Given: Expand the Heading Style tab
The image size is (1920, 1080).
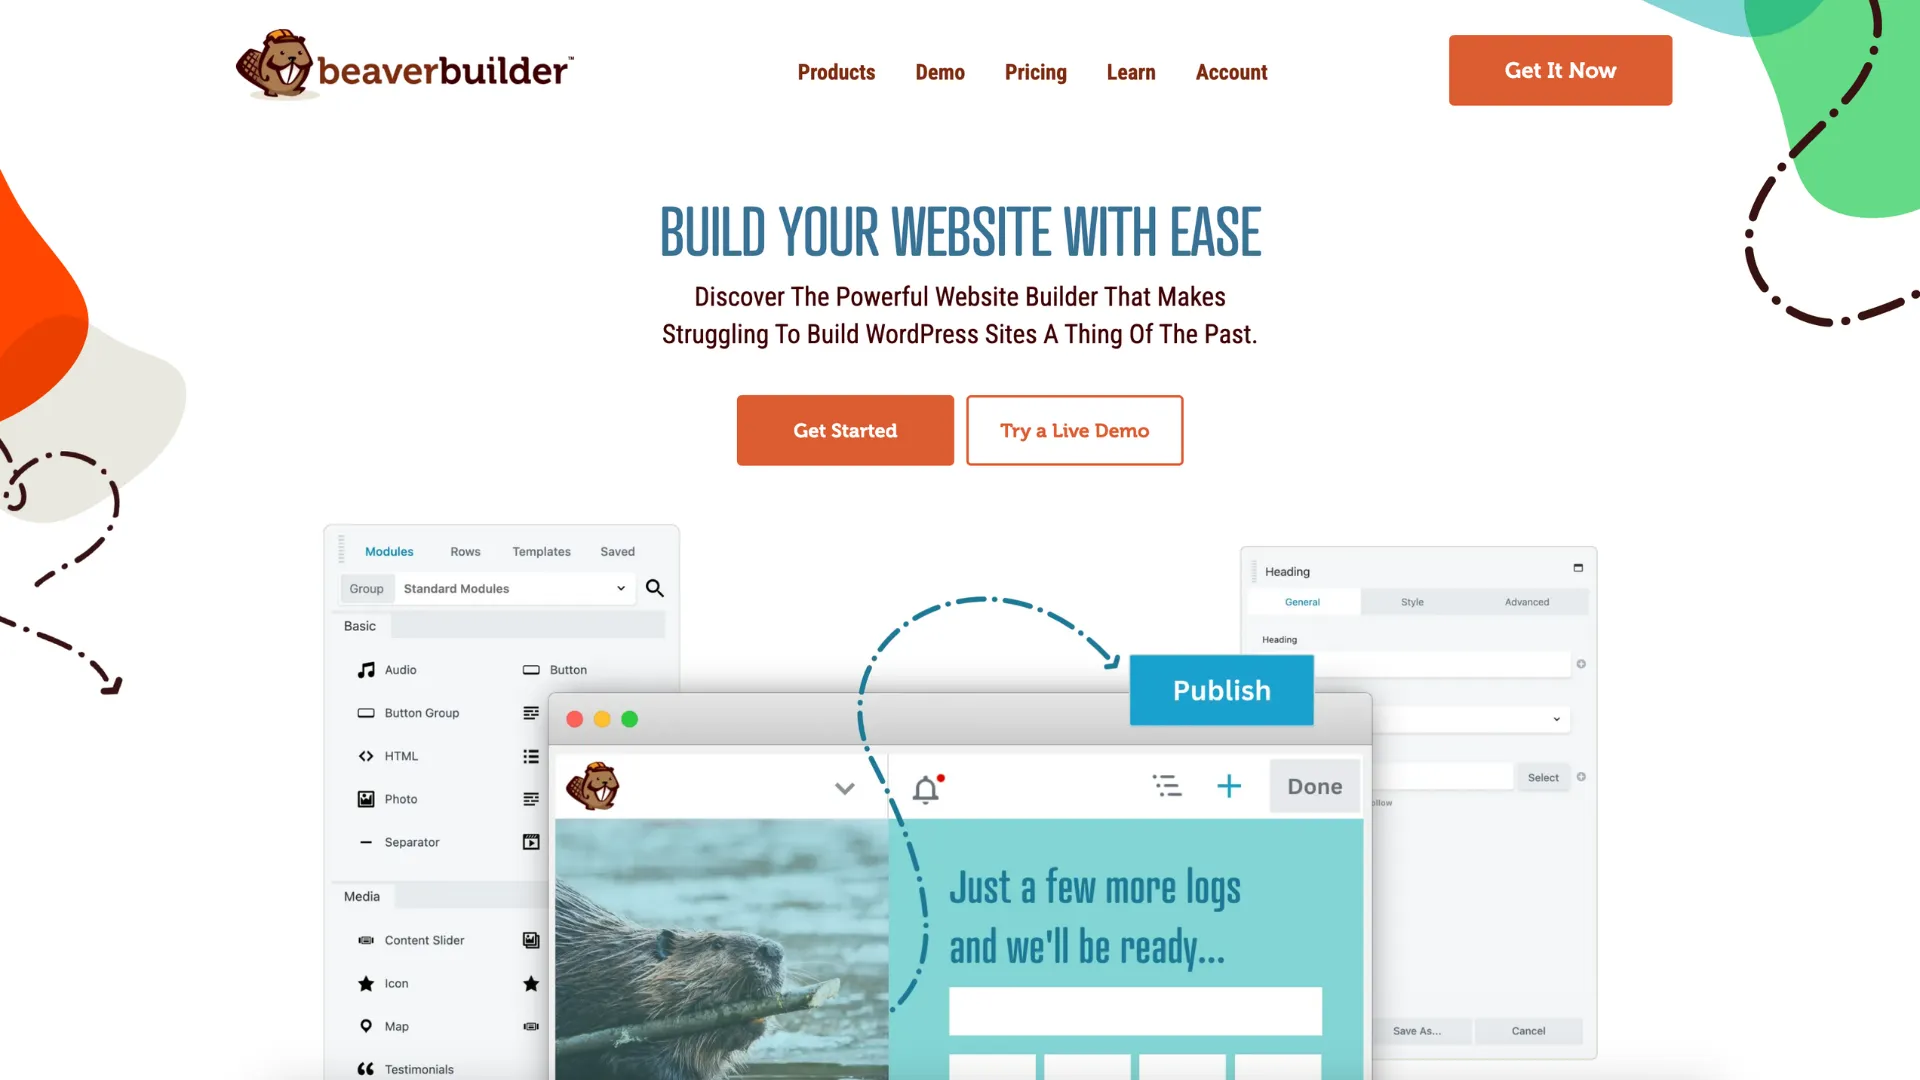Looking at the screenshot, I should pos(1412,601).
